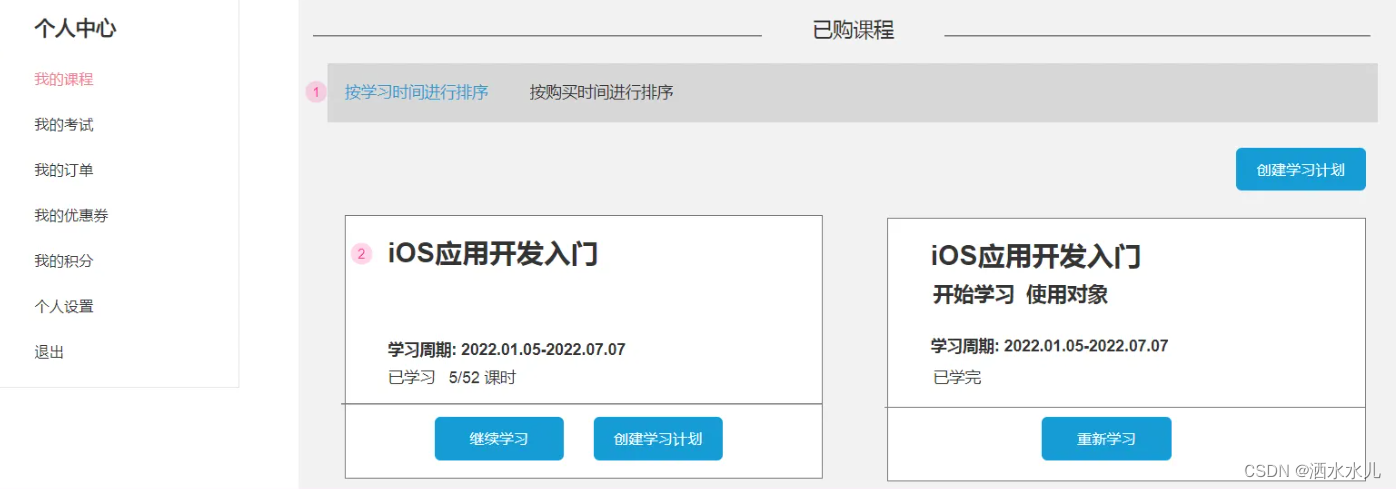Screen dimensions: 1396x489
Task: Click 已学习 5/52 课时 progress text
Action: [452, 377]
